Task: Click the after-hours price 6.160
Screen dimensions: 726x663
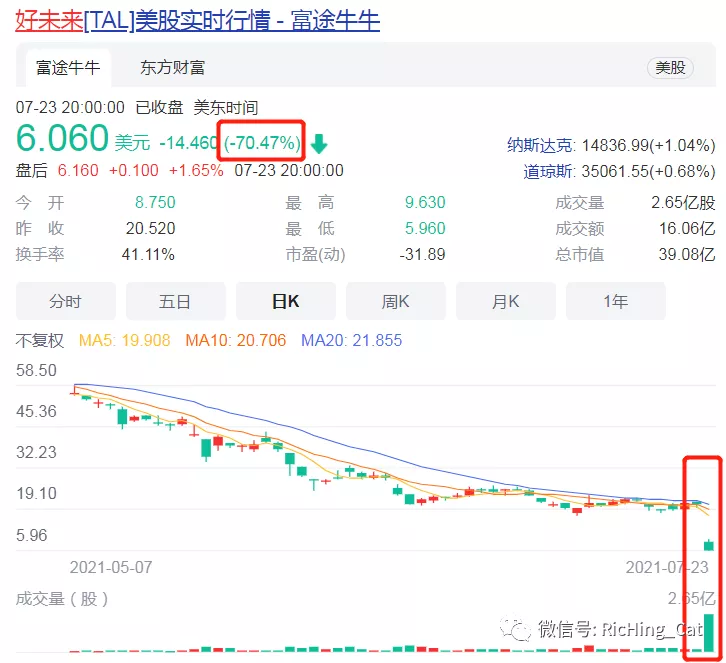Action: (78, 170)
